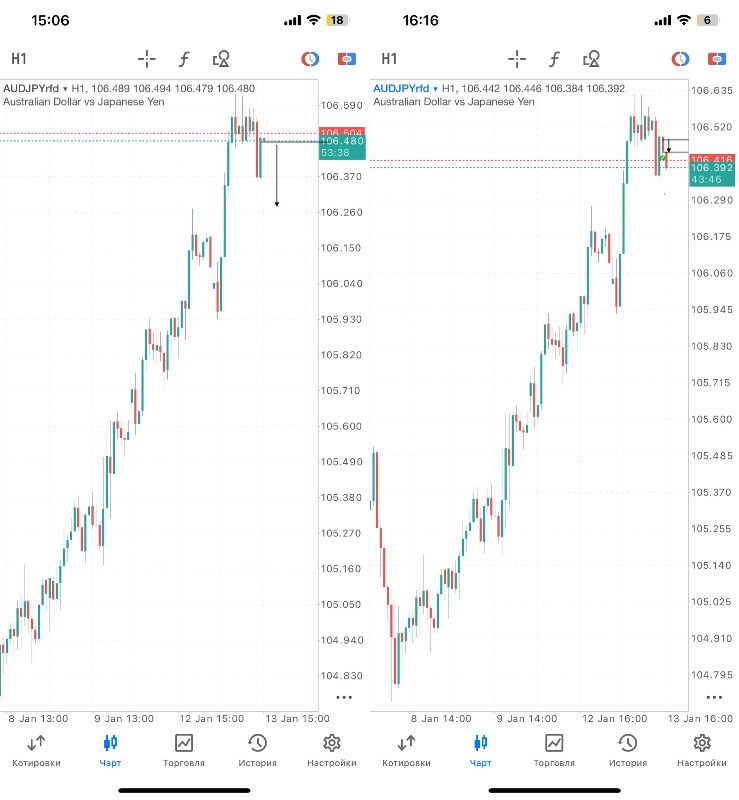Tap red-blue circular icon on left screen
The image size is (739, 800).
tap(310, 59)
